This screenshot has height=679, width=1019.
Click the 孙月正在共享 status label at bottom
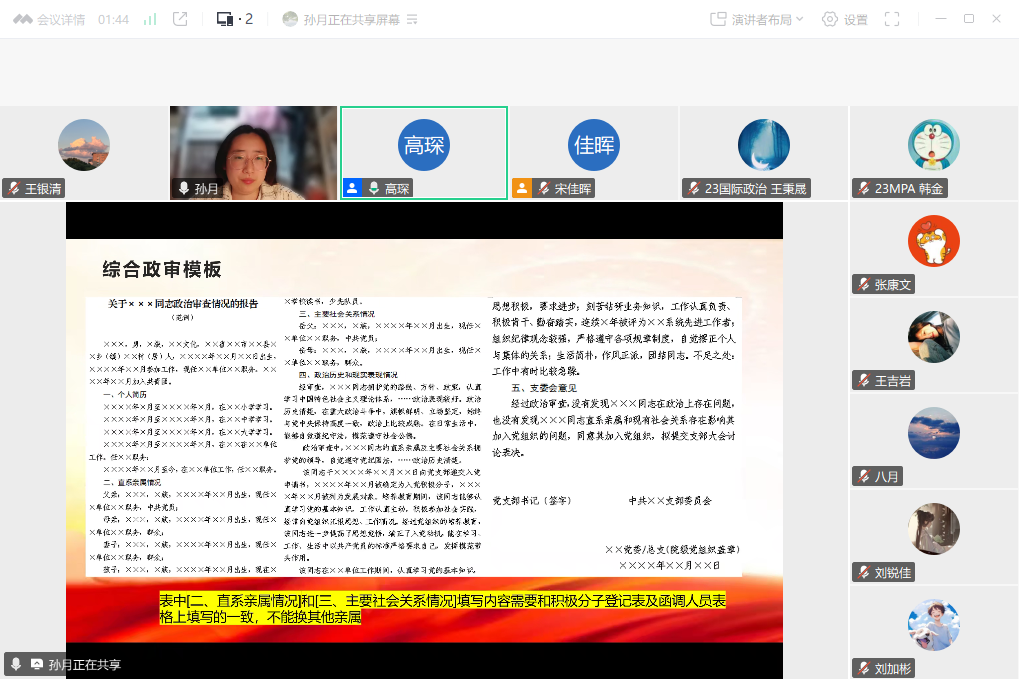pyautogui.click(x=84, y=664)
